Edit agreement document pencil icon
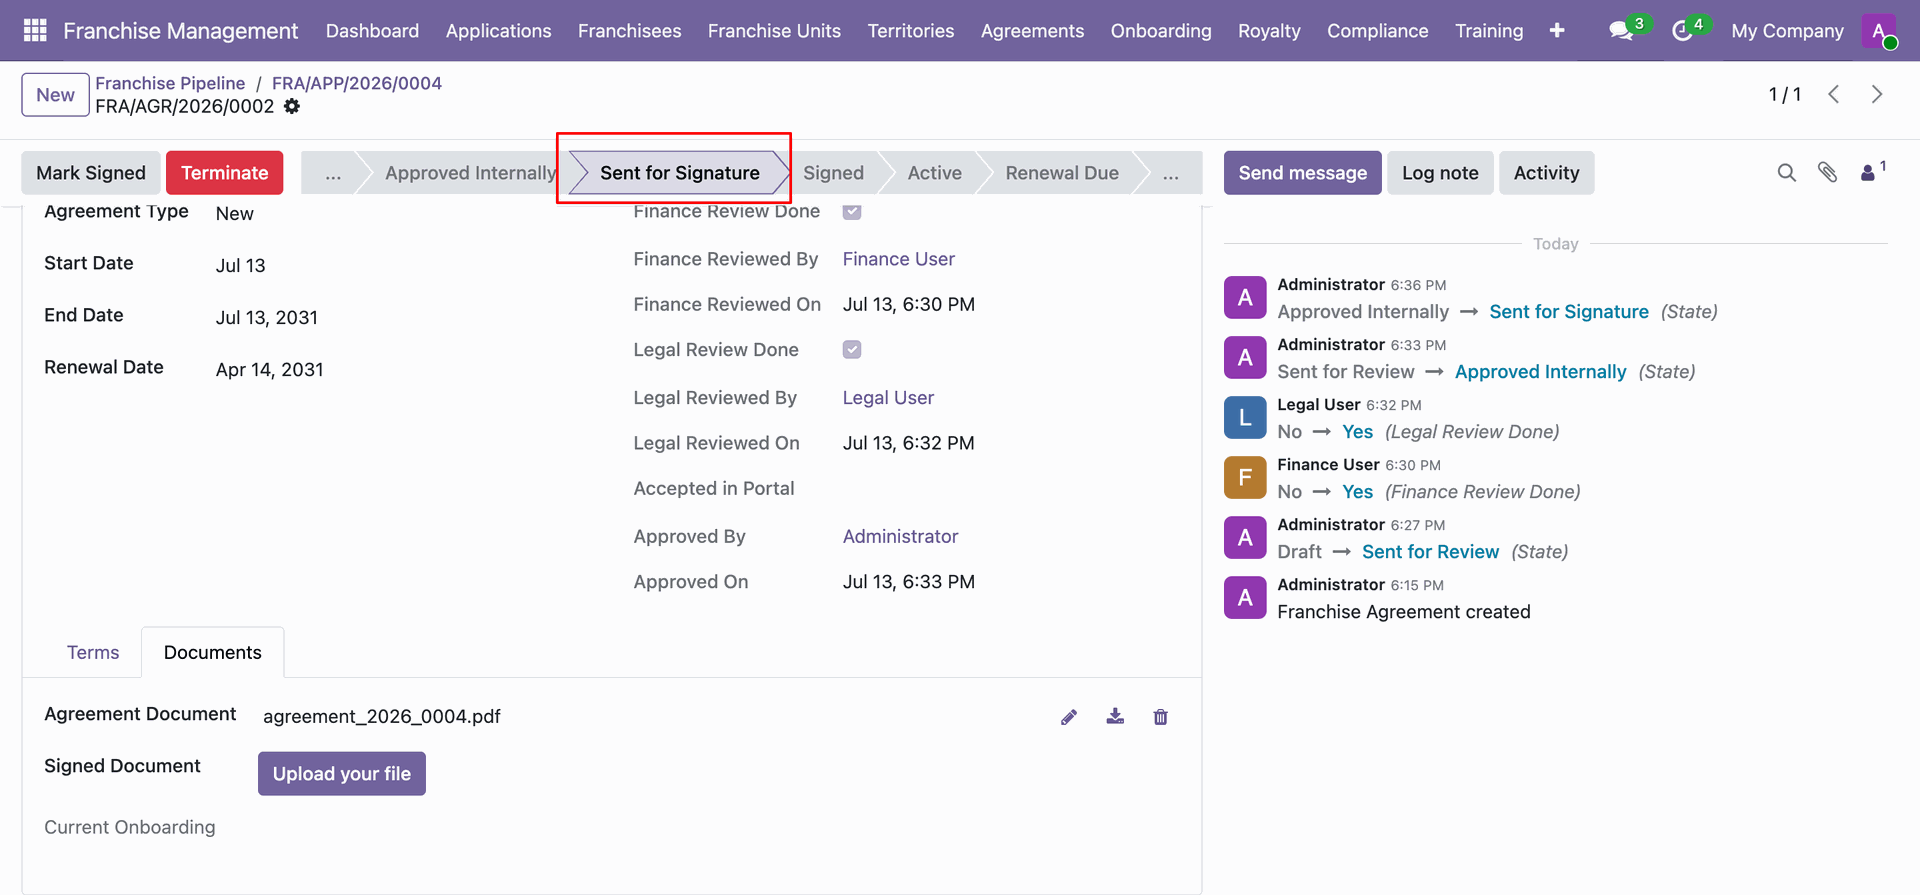Image resolution: width=1920 pixels, height=895 pixels. 1069,717
